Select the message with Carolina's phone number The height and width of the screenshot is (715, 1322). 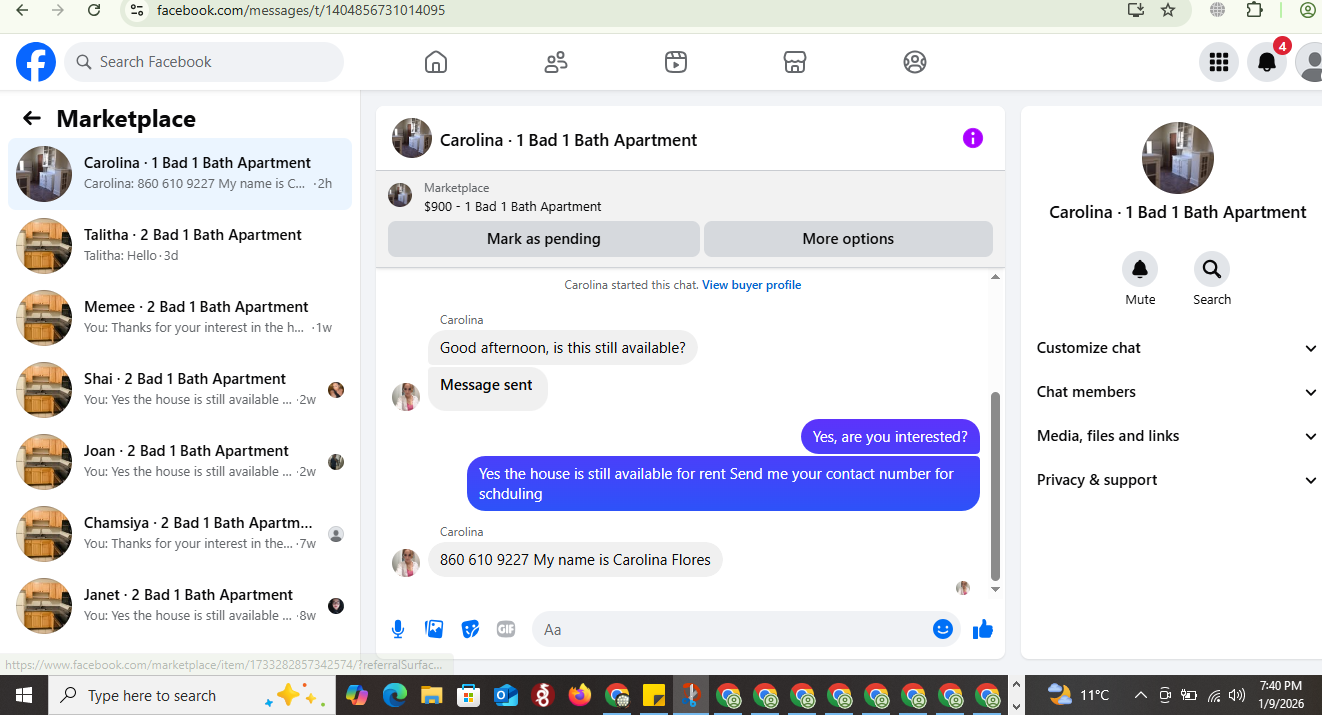(575, 560)
